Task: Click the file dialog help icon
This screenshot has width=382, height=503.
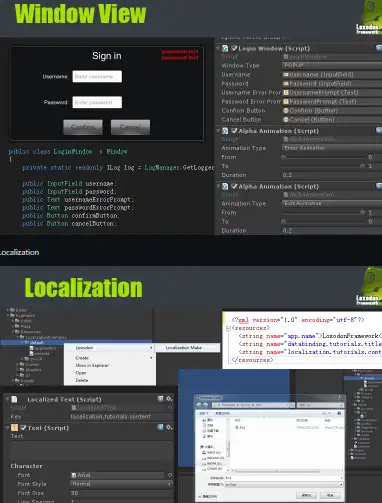Action: (339, 413)
